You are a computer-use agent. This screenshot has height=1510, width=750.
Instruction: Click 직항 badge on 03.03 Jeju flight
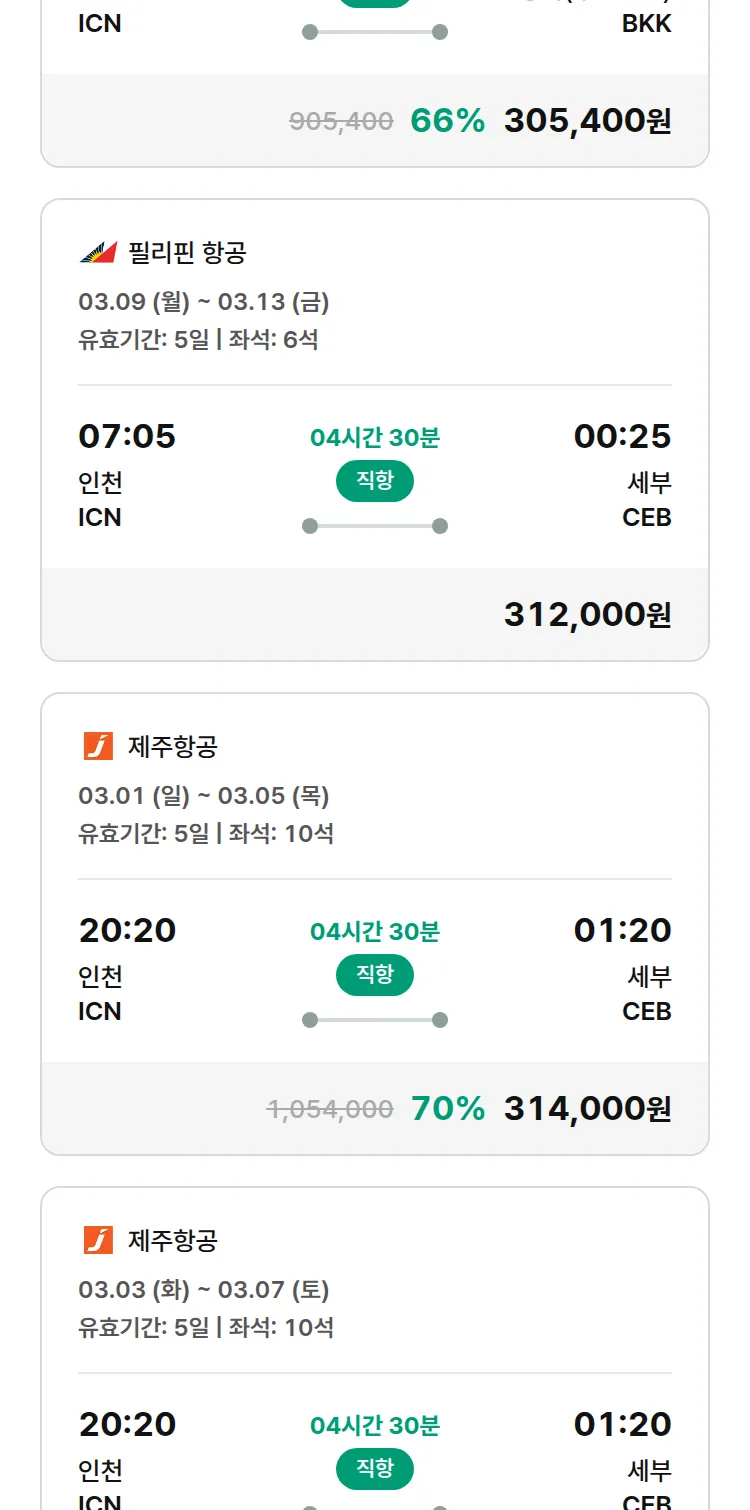pyautogui.click(x=375, y=1469)
